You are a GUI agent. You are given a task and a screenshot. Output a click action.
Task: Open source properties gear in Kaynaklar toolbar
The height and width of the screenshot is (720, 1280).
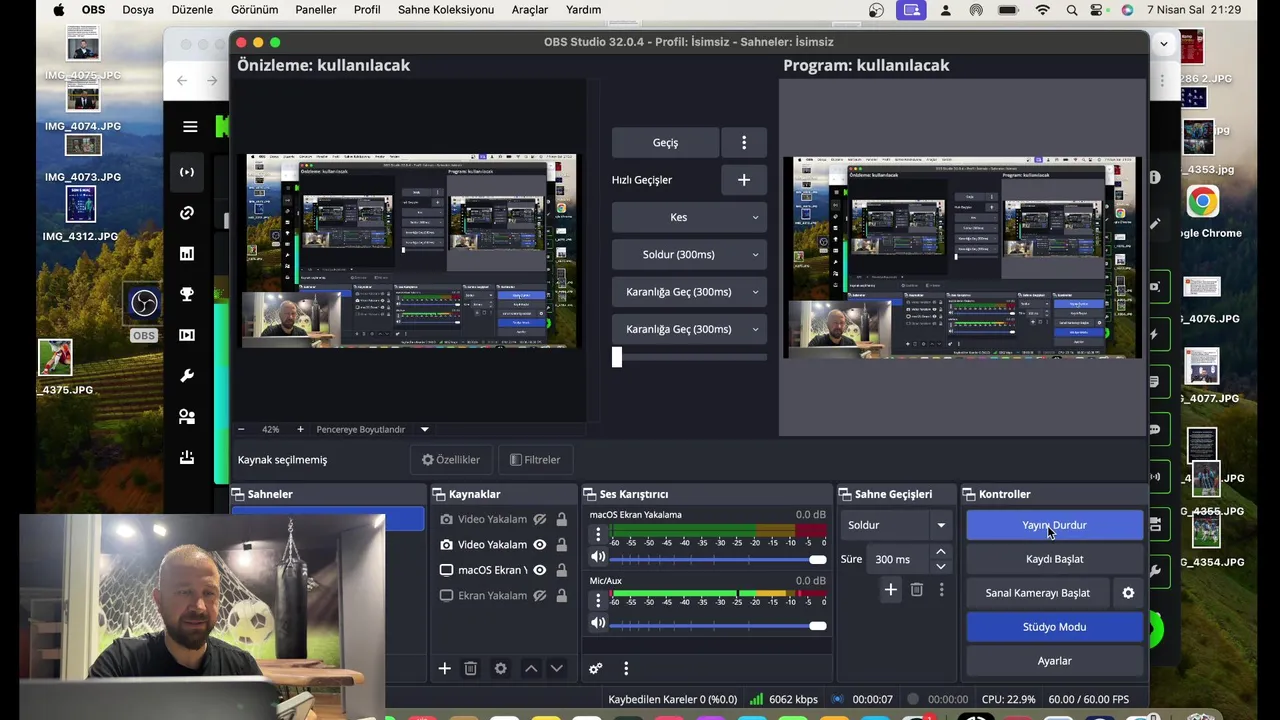click(x=501, y=668)
